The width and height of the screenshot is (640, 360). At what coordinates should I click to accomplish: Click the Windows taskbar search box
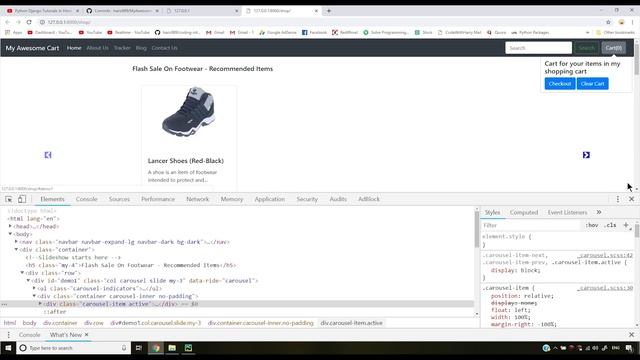tap(73, 348)
